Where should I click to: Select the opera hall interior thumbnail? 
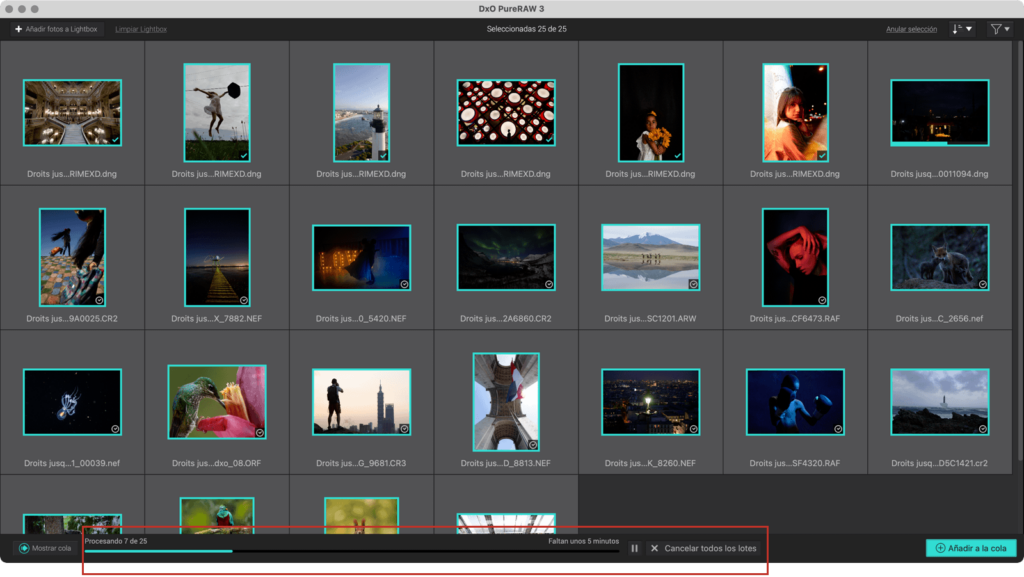pos(72,113)
